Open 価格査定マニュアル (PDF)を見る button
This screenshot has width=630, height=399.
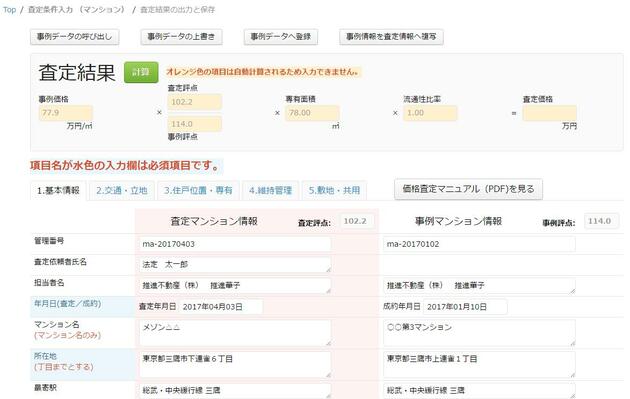468,189
